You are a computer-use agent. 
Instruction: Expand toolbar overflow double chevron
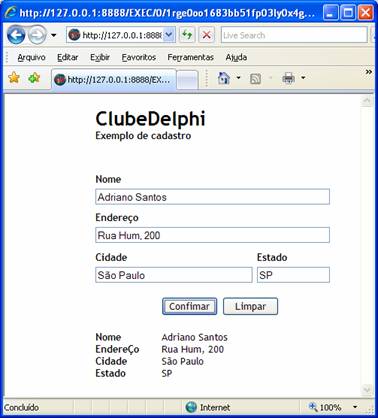[x=368, y=72]
